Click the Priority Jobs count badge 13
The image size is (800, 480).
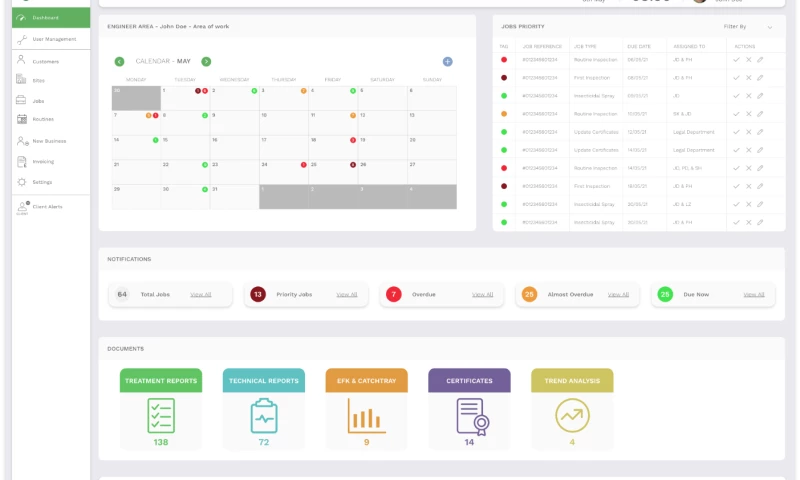258,294
